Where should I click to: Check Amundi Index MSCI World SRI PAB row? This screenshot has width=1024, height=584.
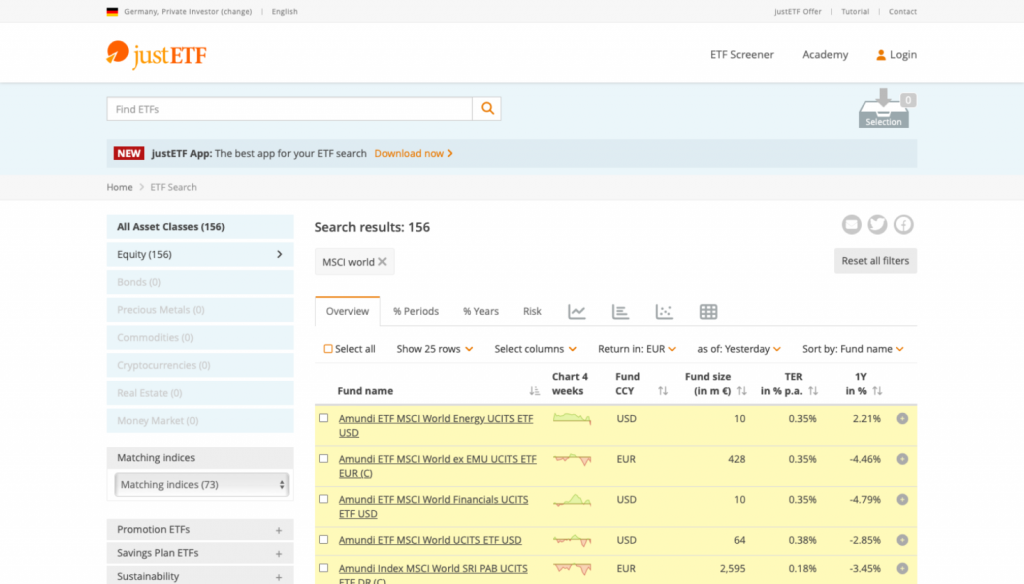(x=324, y=568)
